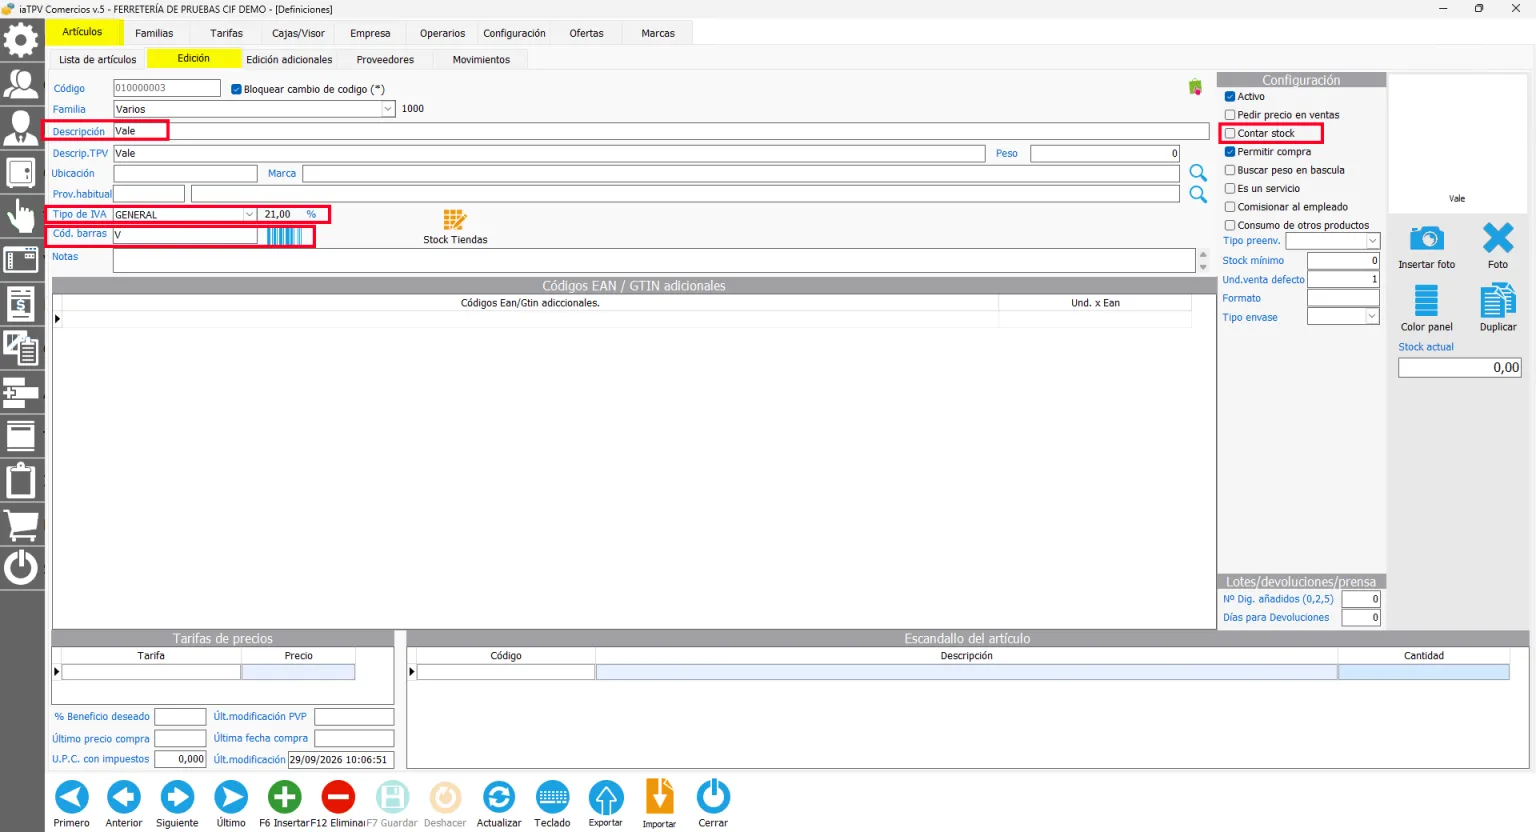Go to the first record (Primero)
The height and width of the screenshot is (832, 1536).
point(72,797)
